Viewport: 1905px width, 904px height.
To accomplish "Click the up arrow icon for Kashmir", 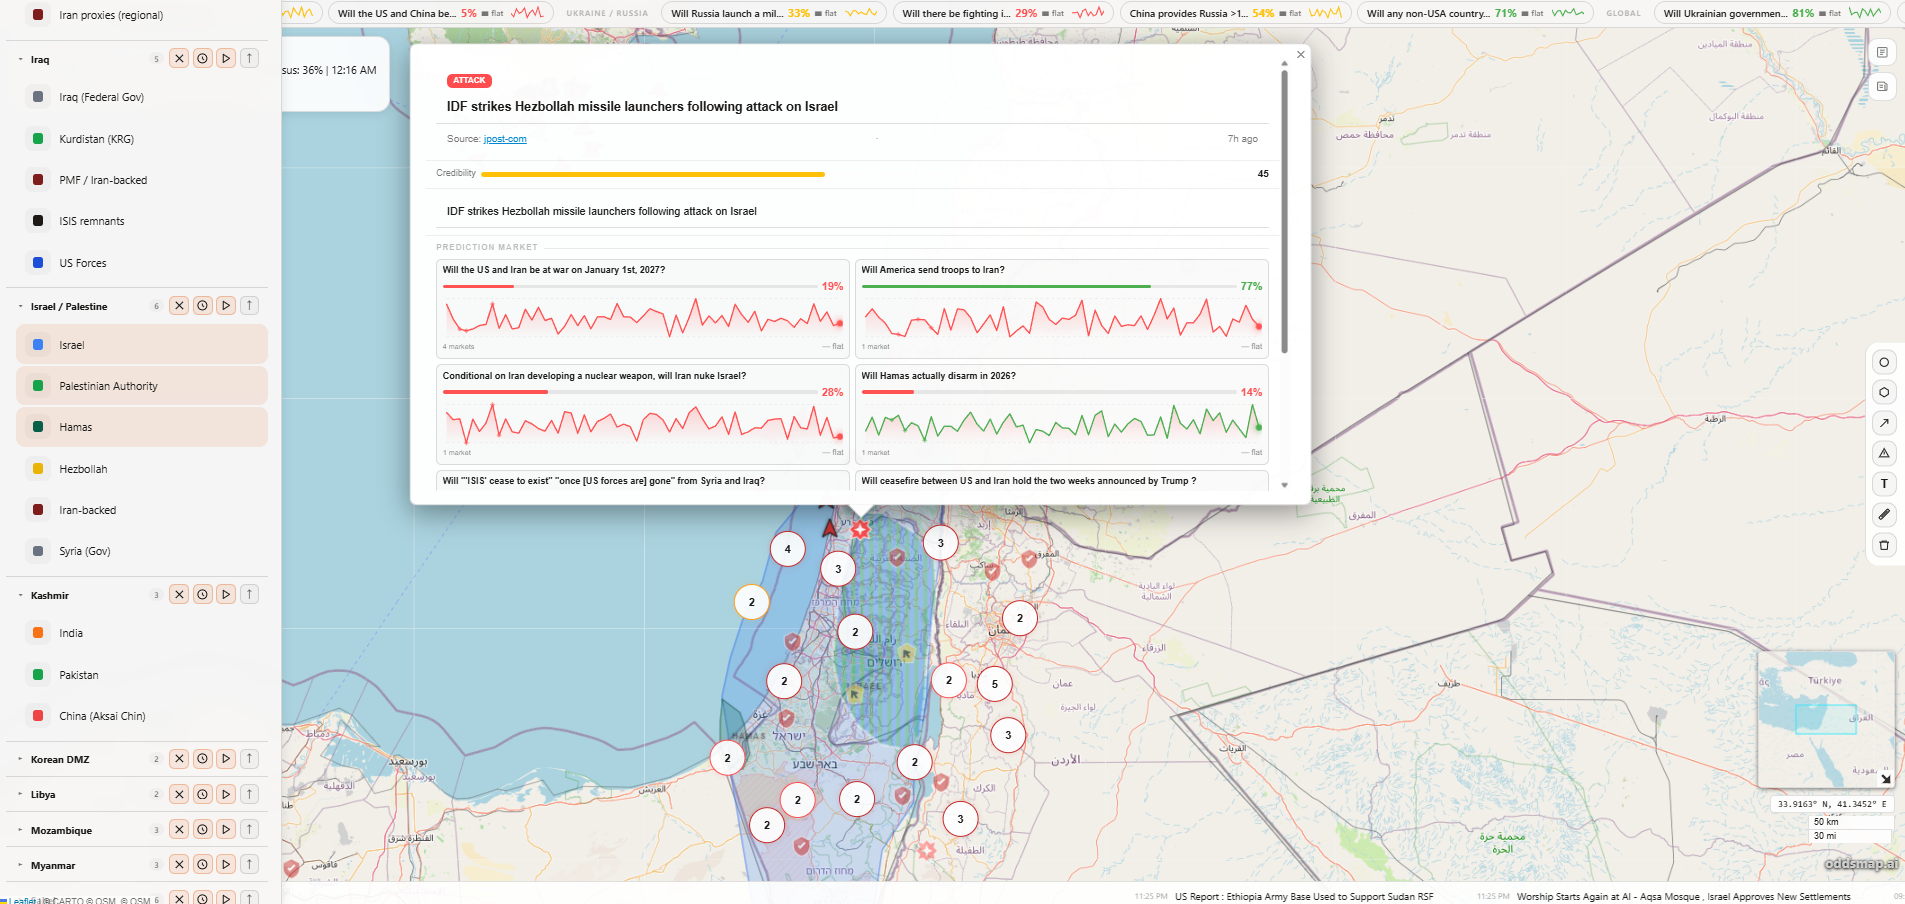I will 250,595.
